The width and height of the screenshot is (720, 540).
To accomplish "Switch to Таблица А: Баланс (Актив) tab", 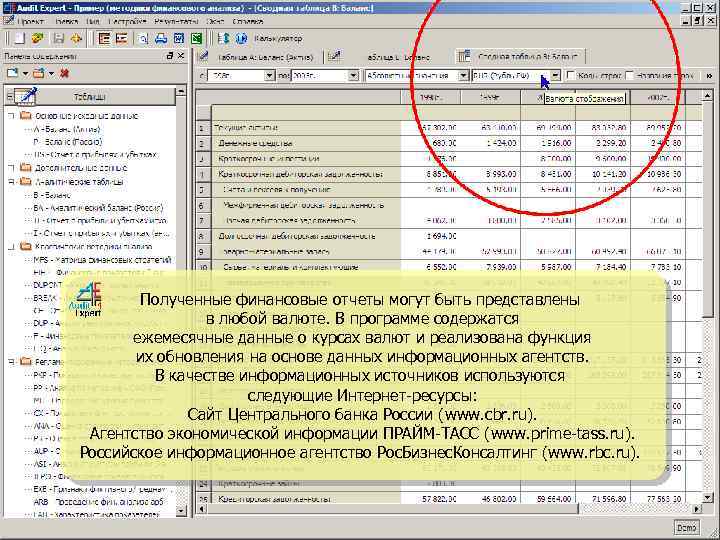I will pos(265,57).
